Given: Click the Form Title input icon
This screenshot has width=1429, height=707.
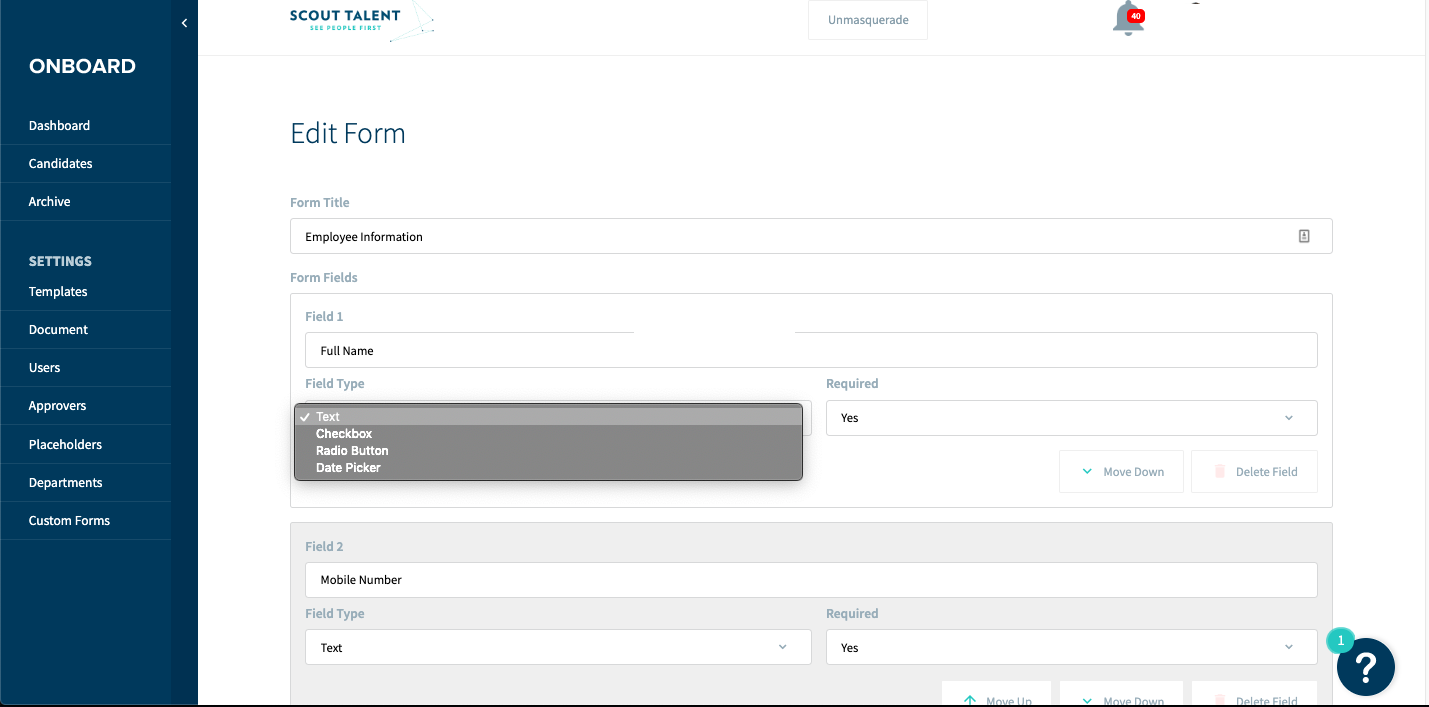Looking at the screenshot, I should point(1304,236).
